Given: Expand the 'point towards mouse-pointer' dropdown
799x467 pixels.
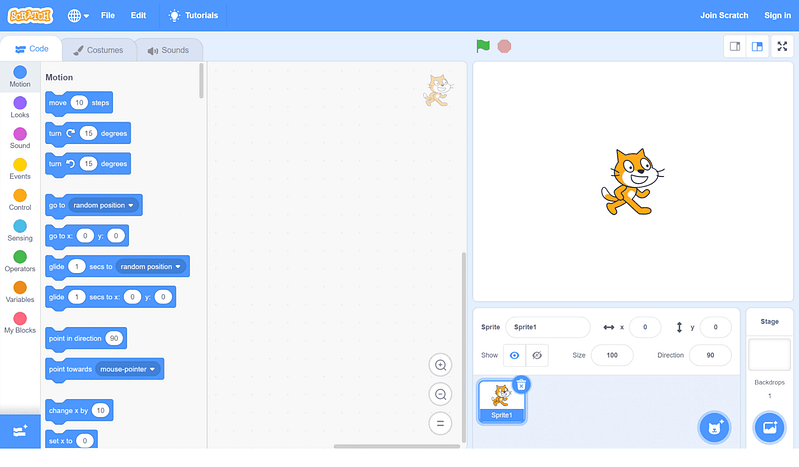Looking at the screenshot, I should pyautogui.click(x=153, y=369).
